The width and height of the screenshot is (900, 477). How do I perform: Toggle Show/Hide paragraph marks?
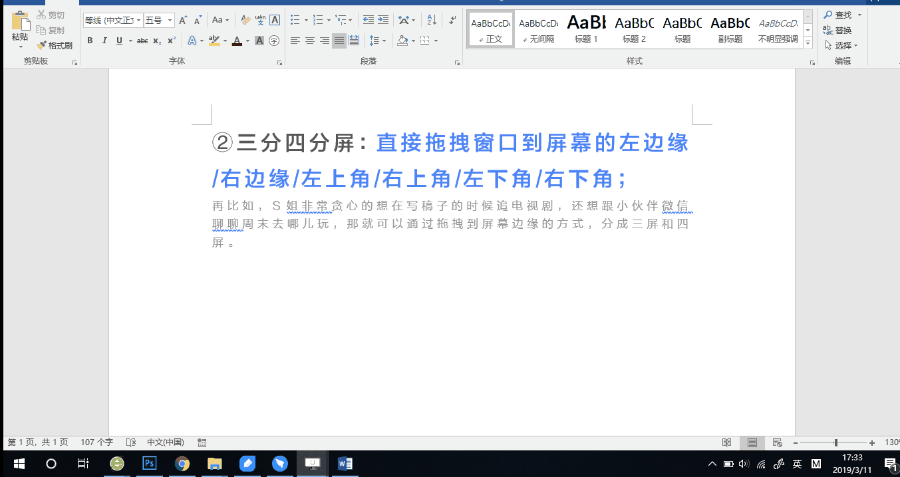453,20
